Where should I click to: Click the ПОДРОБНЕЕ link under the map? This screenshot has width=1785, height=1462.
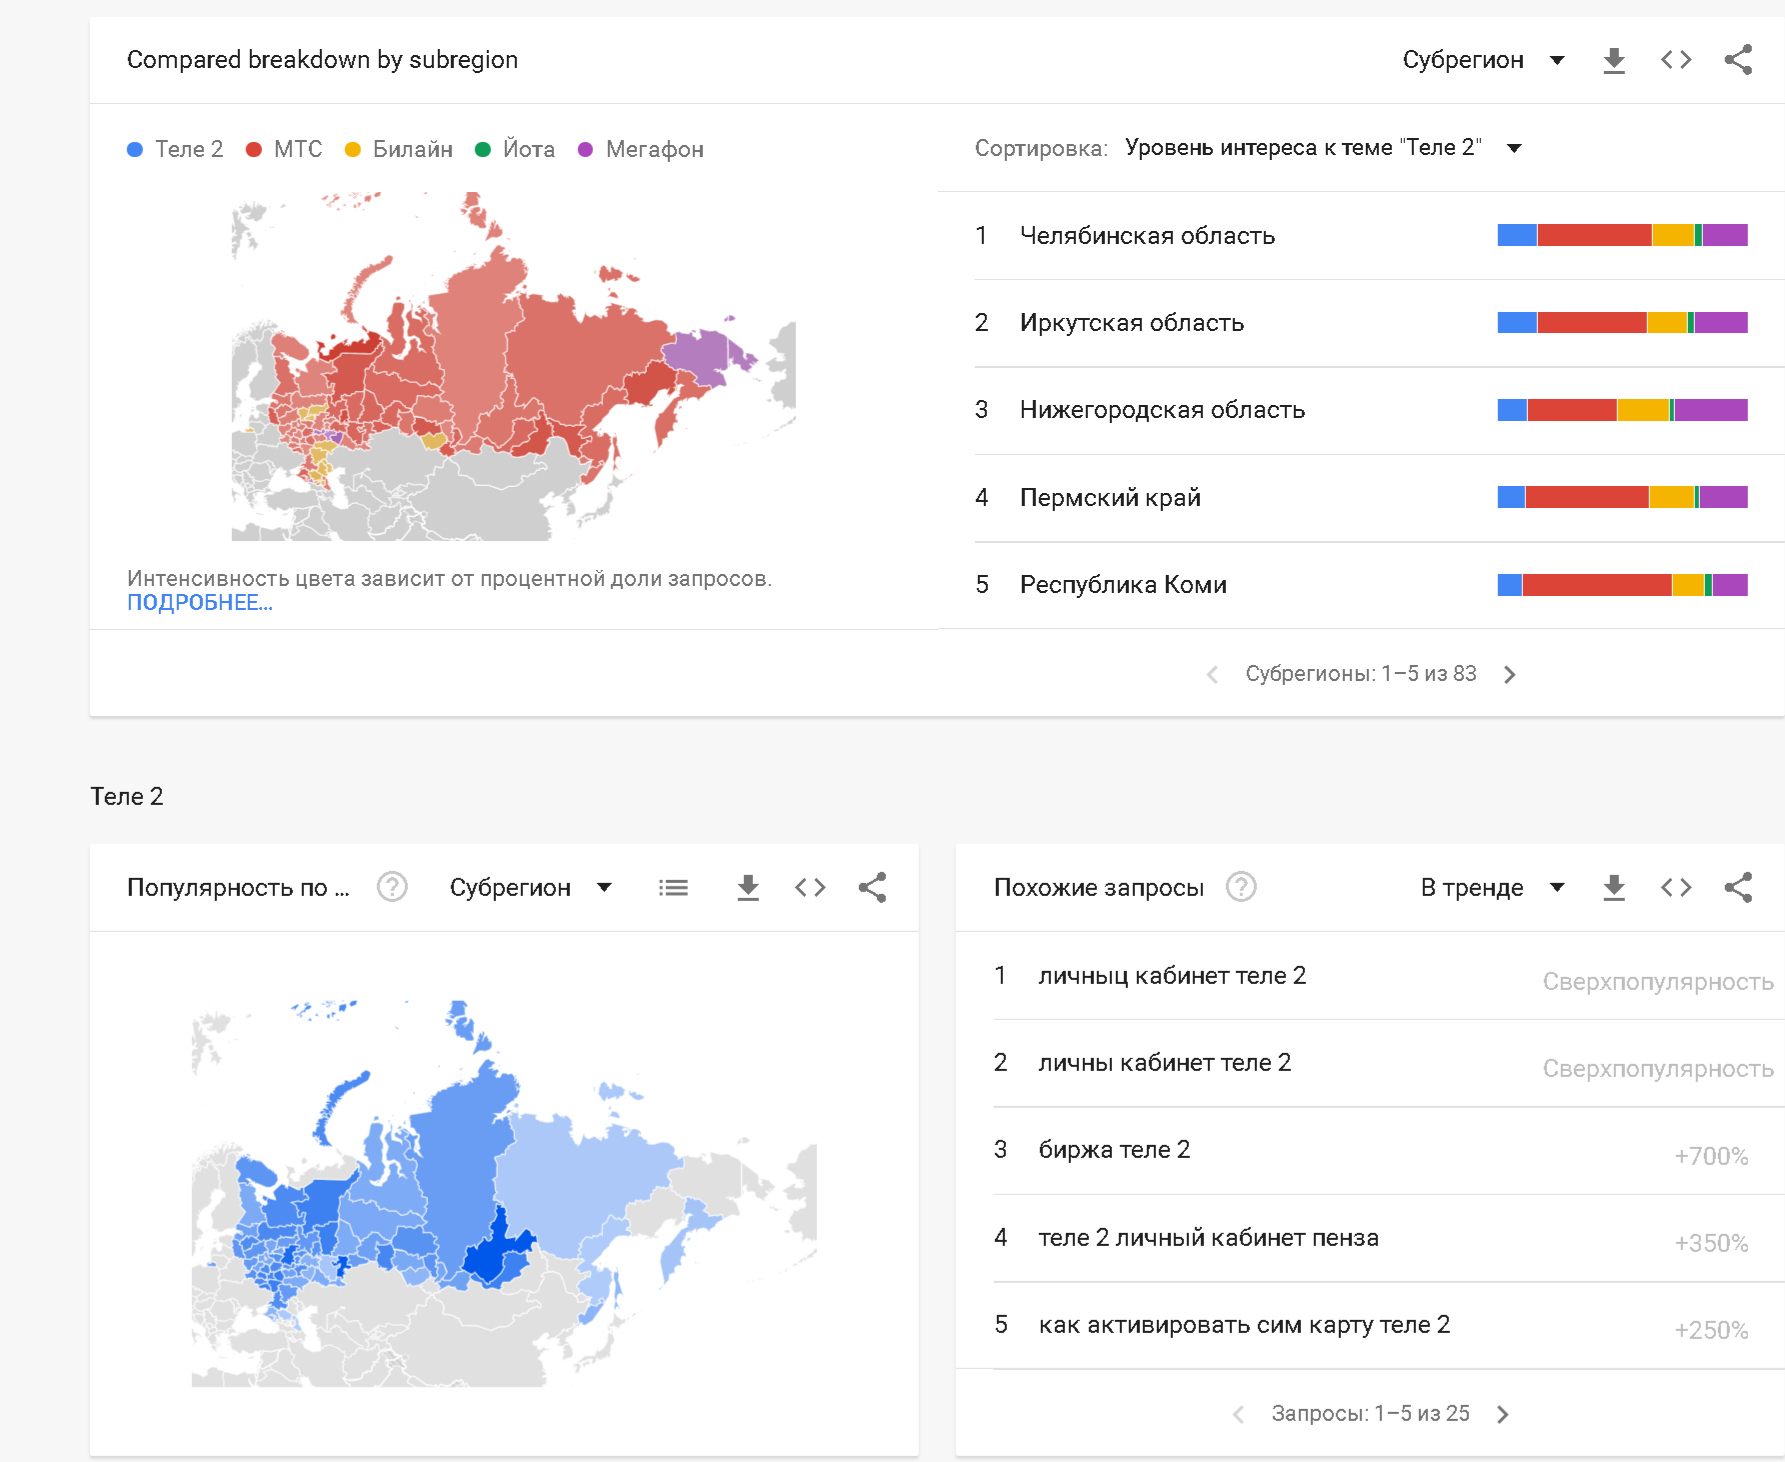point(199,603)
